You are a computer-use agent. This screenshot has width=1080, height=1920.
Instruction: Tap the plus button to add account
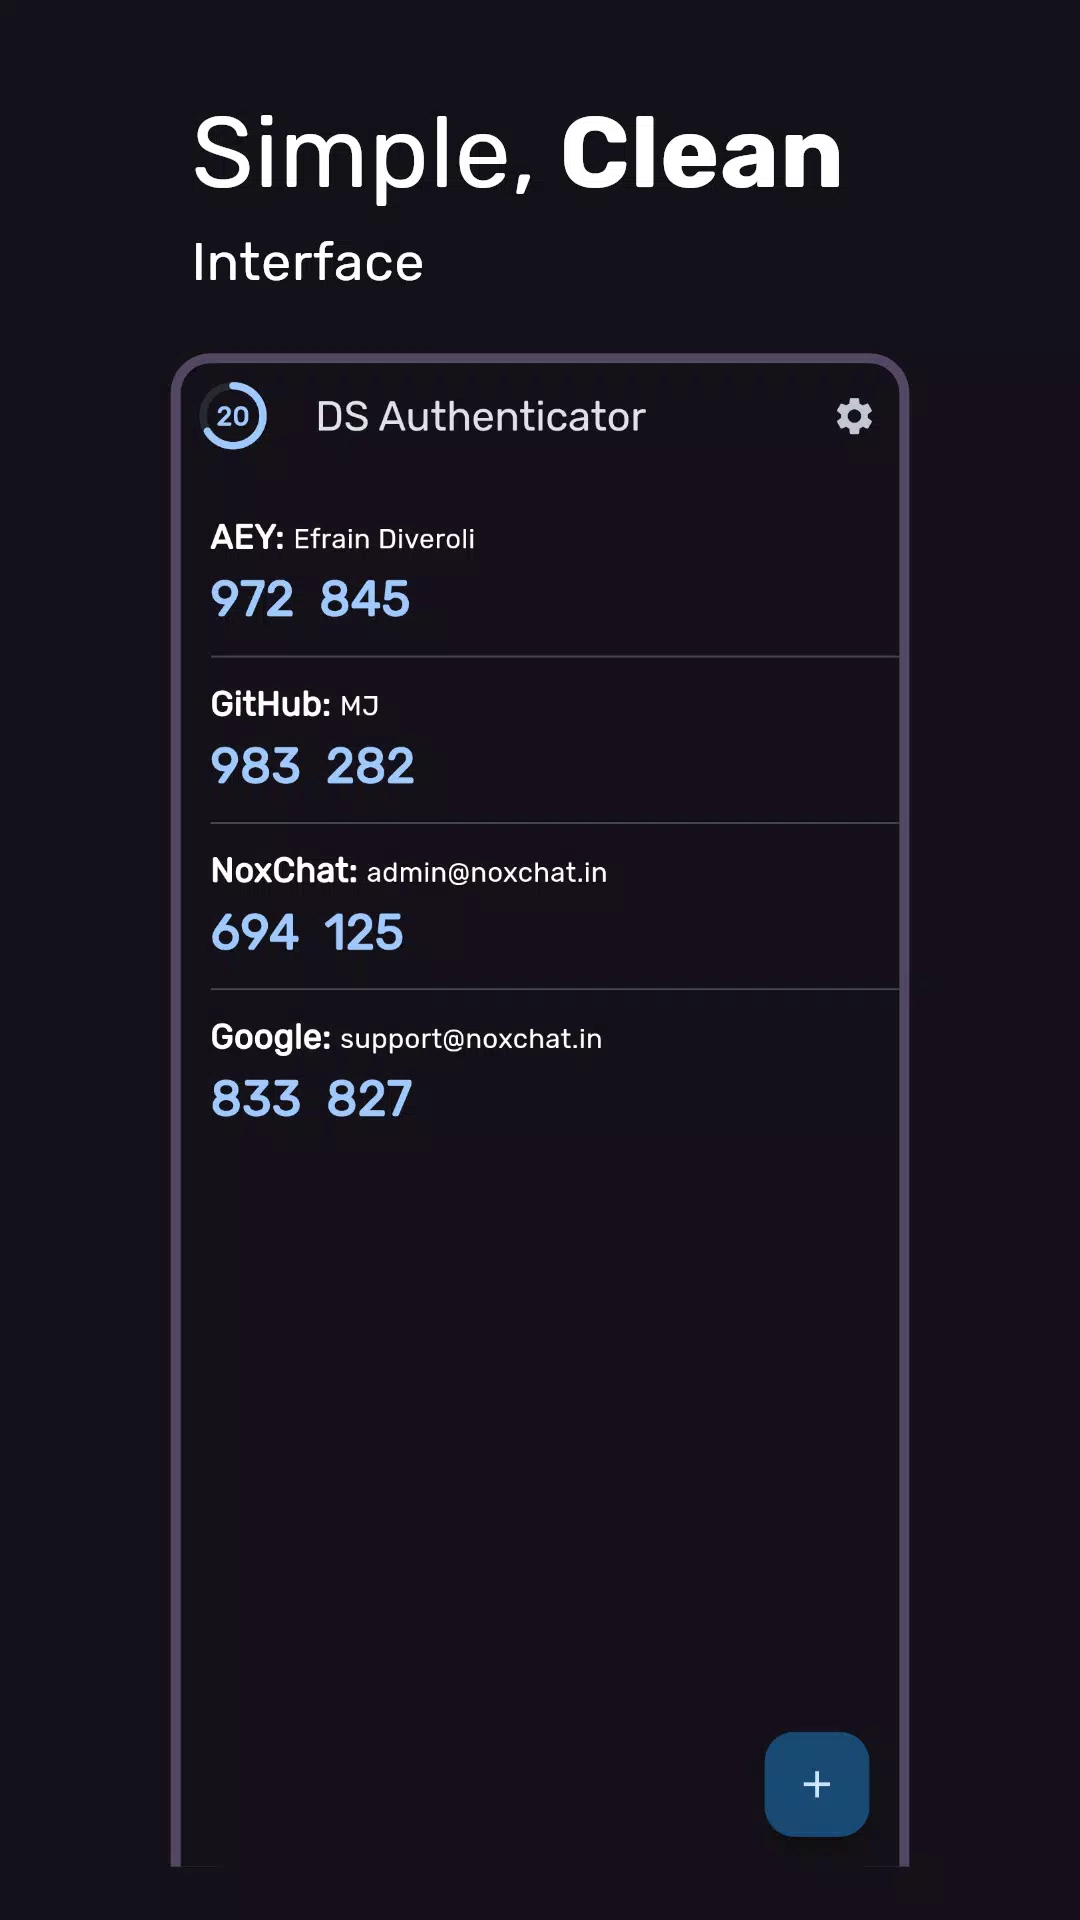pyautogui.click(x=816, y=1784)
